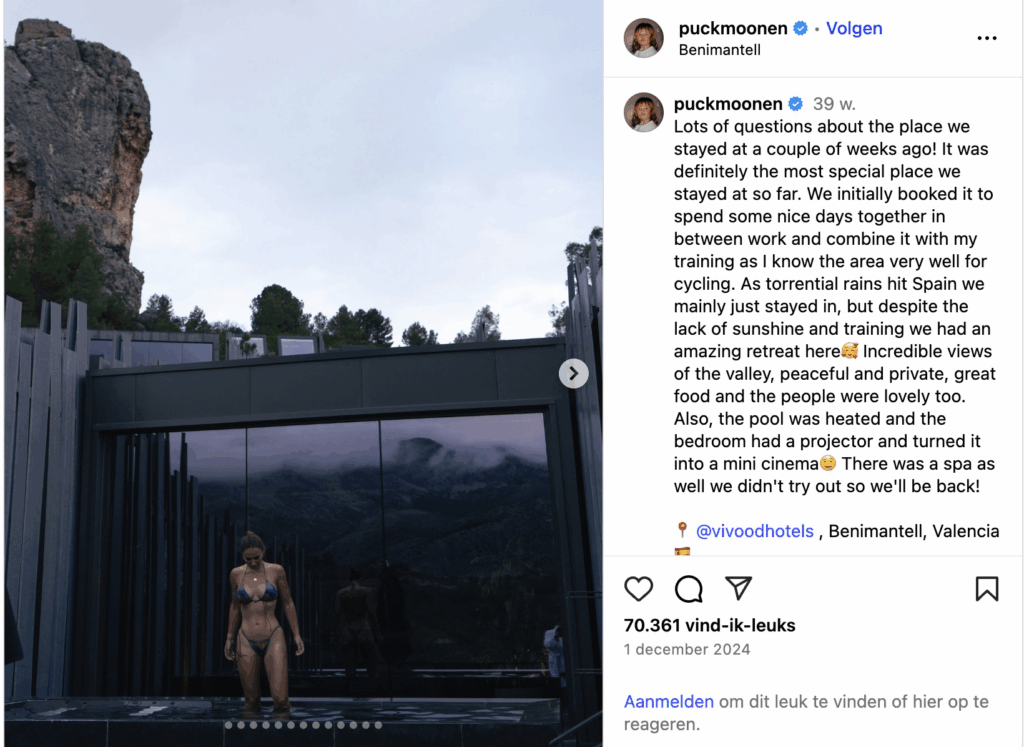Click the verified badge in post header
The height and width of the screenshot is (747, 1024).
pos(800,29)
